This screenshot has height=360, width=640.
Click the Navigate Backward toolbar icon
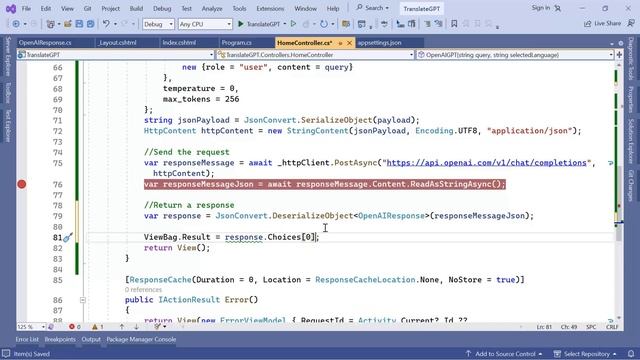16,24
